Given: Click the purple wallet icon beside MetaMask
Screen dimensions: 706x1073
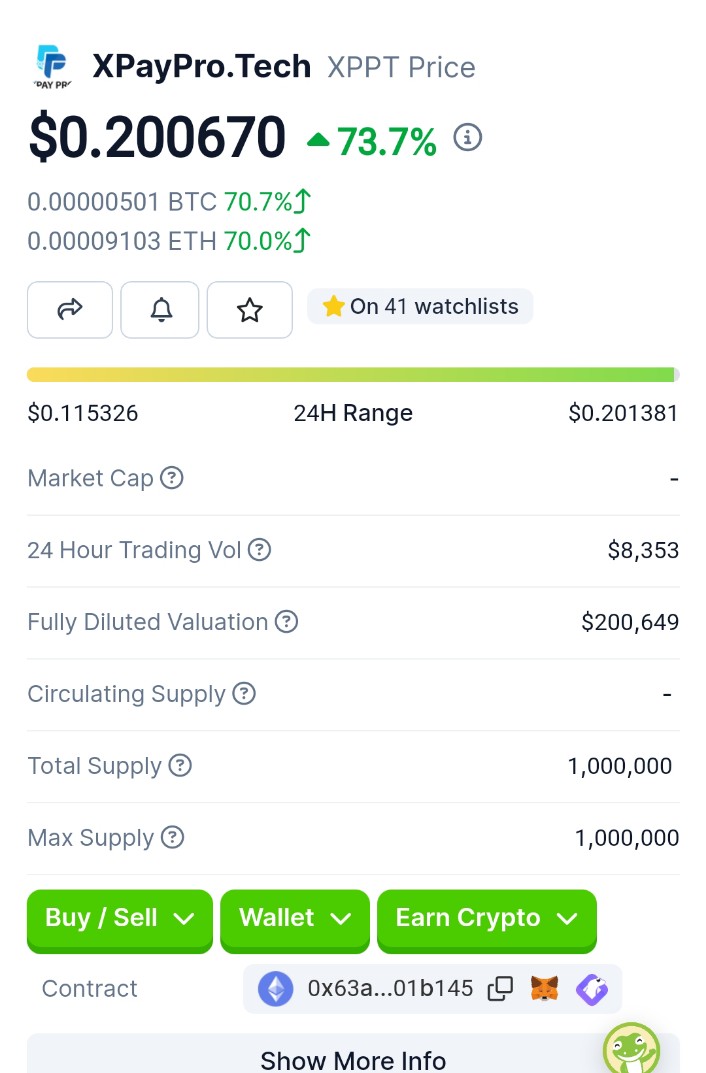Looking at the screenshot, I should click(x=592, y=989).
